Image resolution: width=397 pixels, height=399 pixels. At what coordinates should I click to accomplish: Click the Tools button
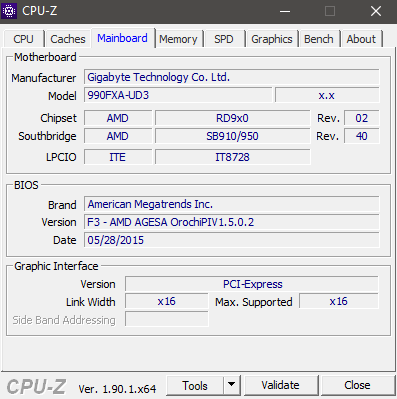point(195,385)
